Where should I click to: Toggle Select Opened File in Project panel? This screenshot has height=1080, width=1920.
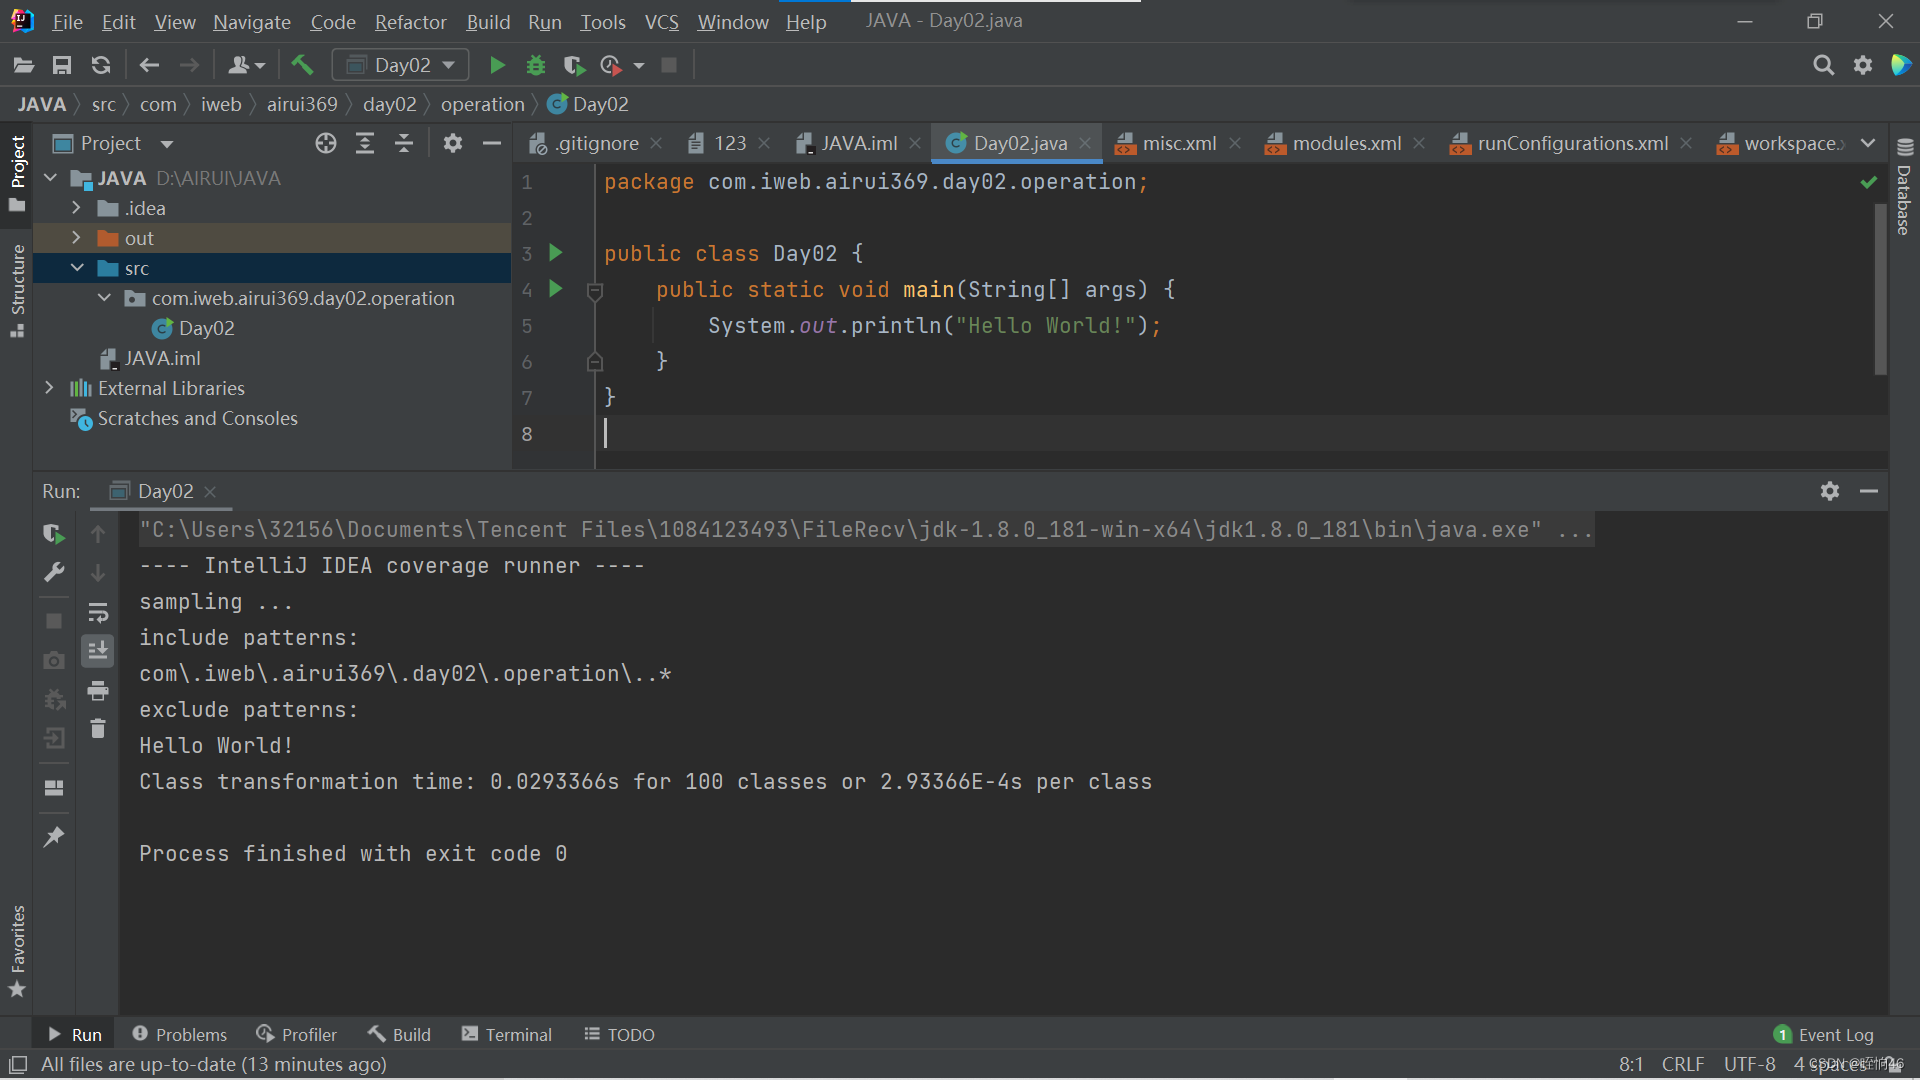[x=325, y=143]
